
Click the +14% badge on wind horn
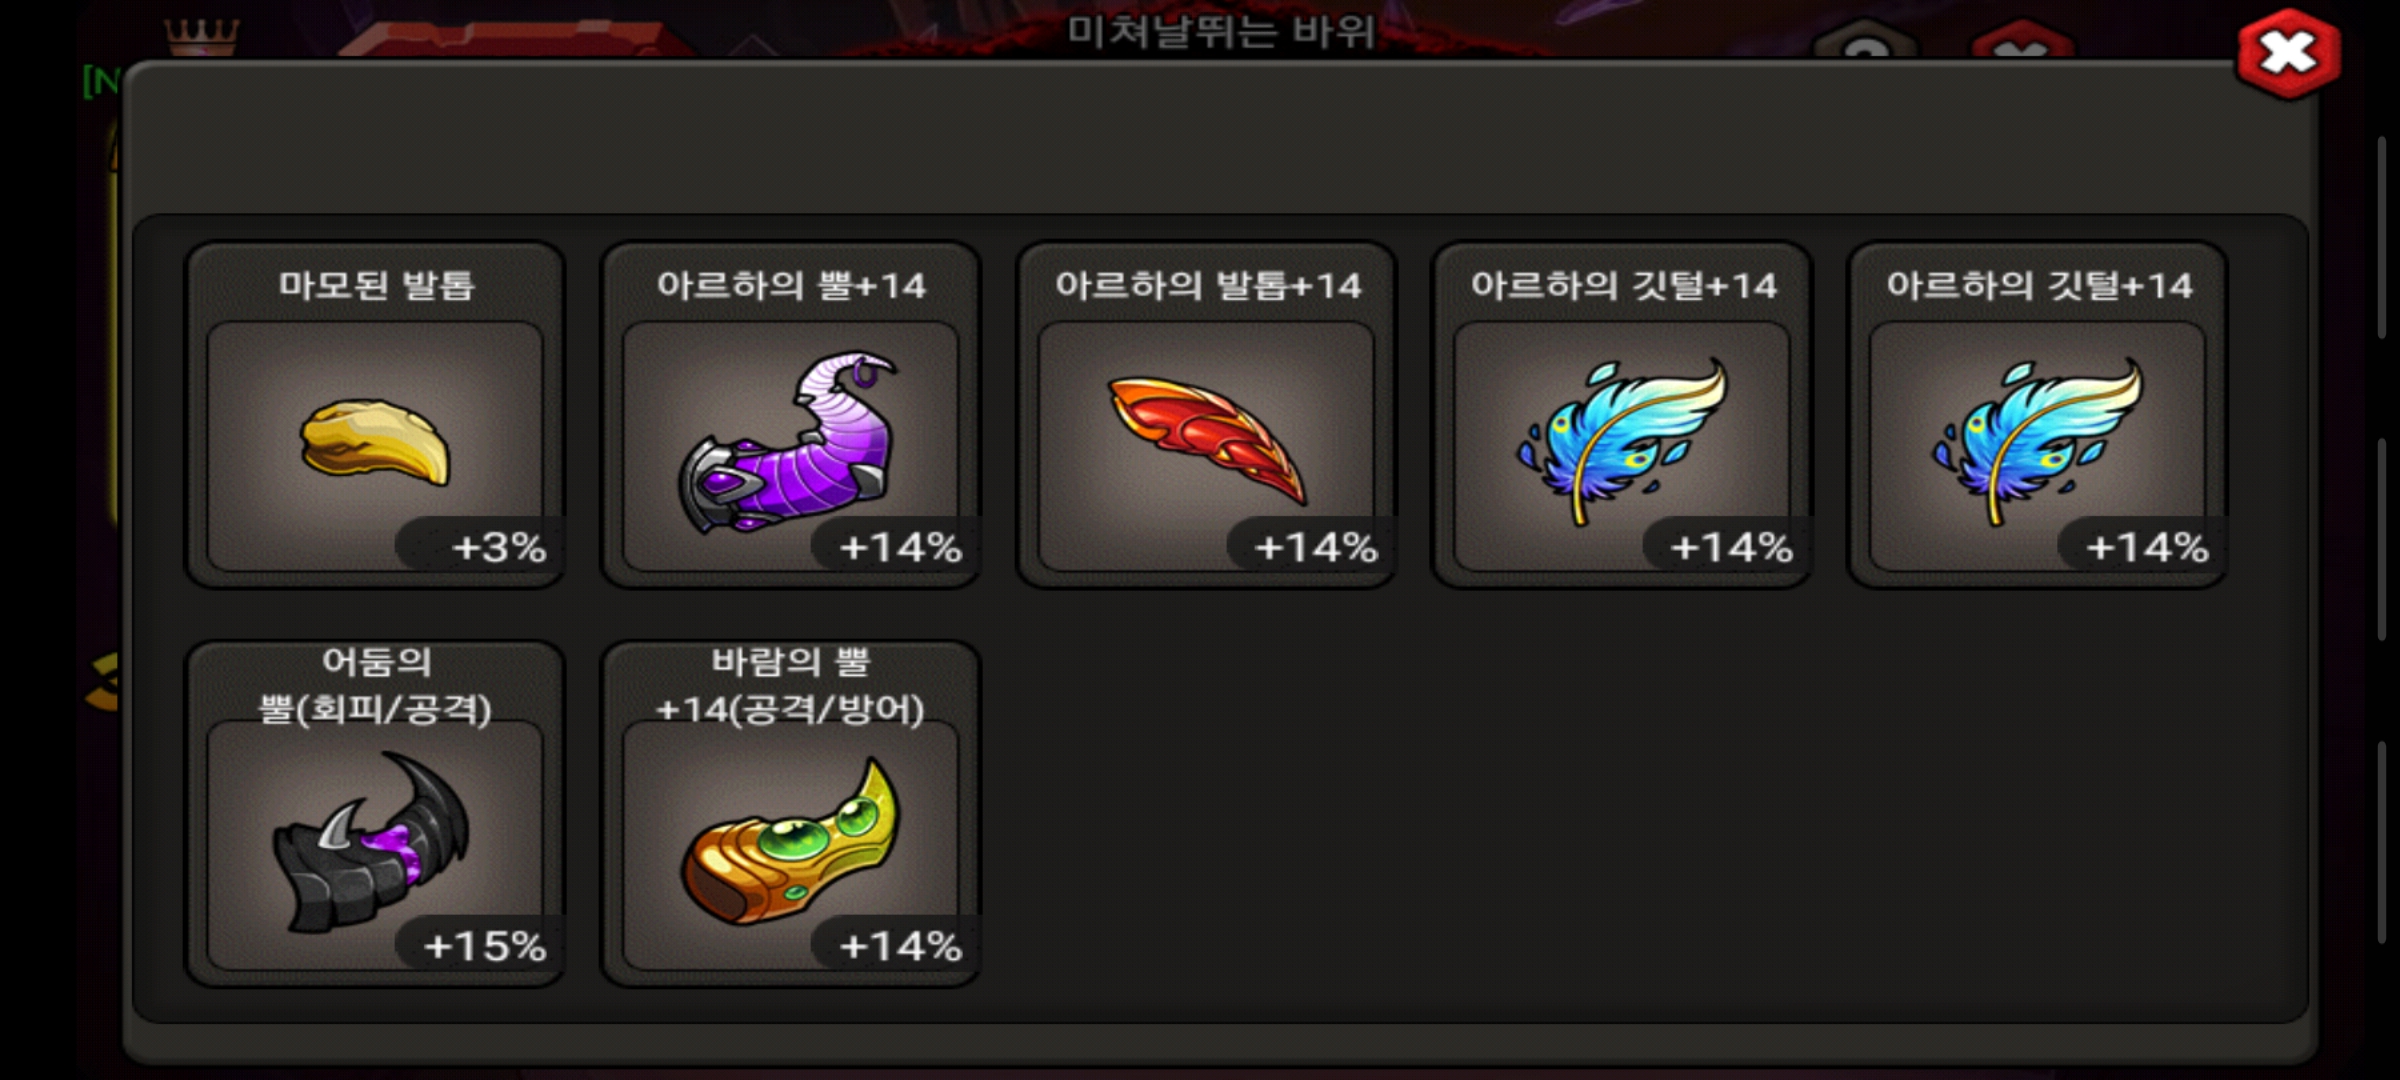point(898,946)
